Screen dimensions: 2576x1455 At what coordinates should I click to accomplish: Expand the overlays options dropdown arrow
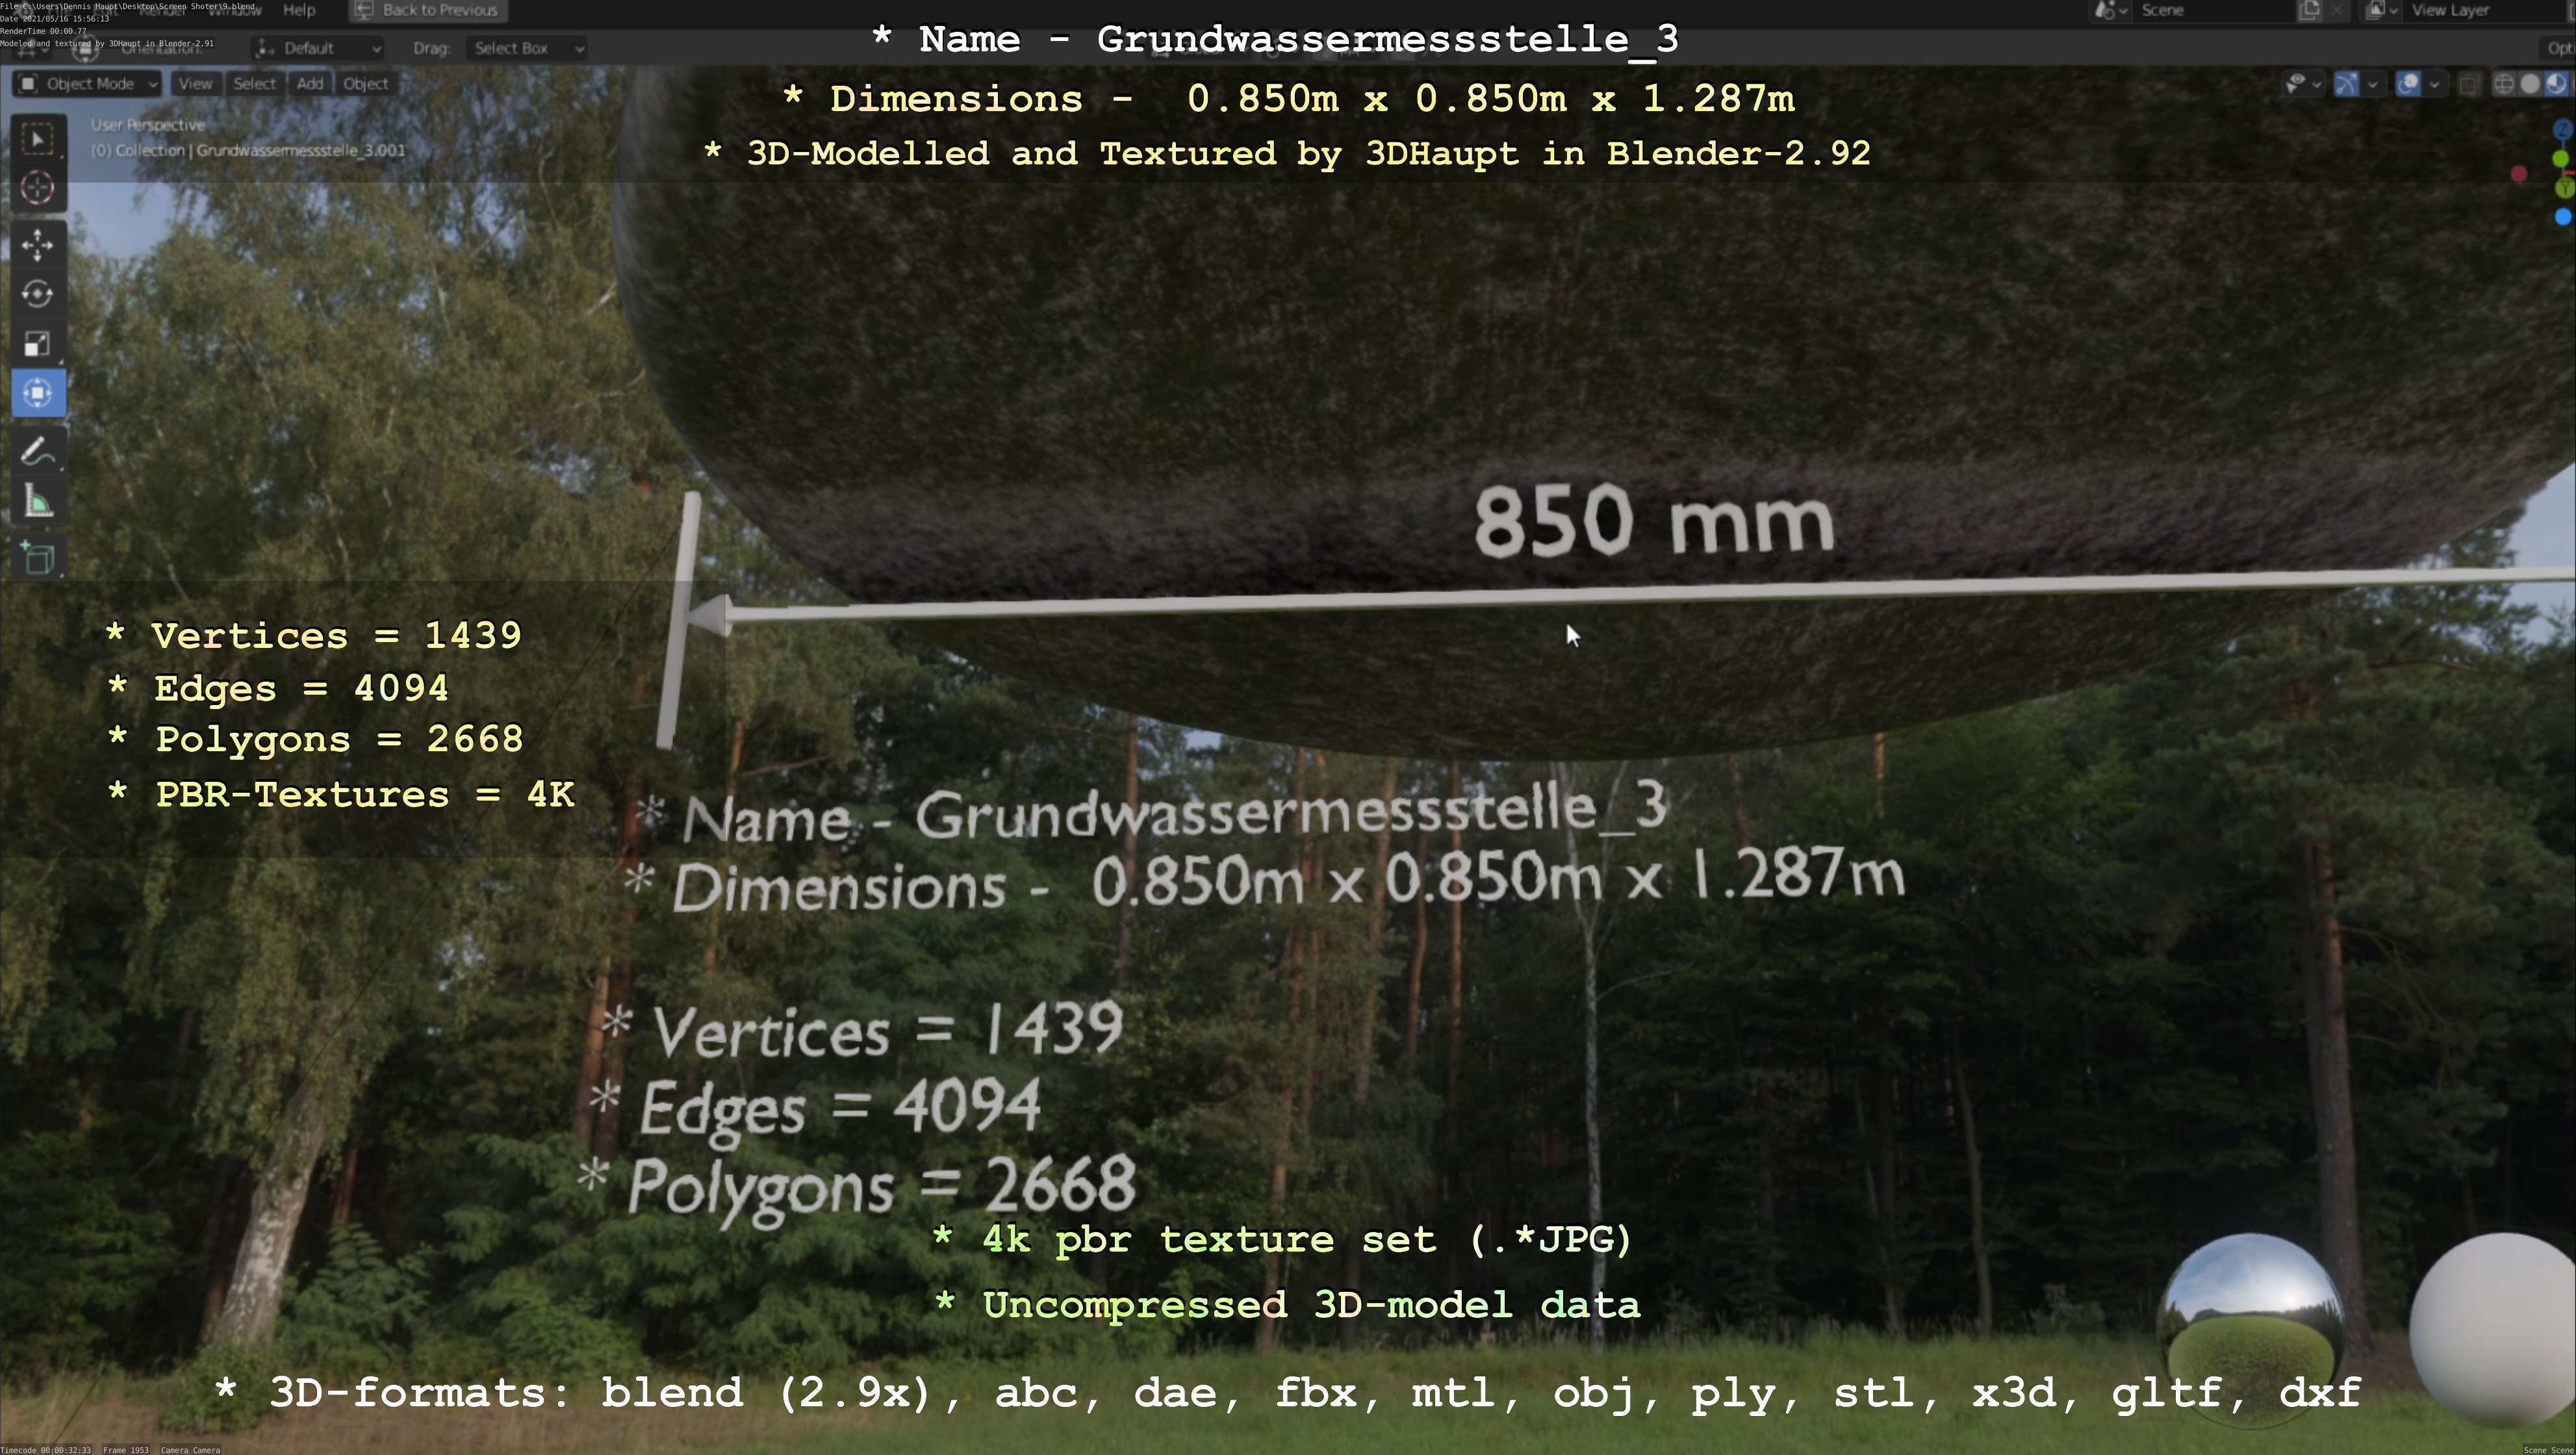click(2434, 84)
